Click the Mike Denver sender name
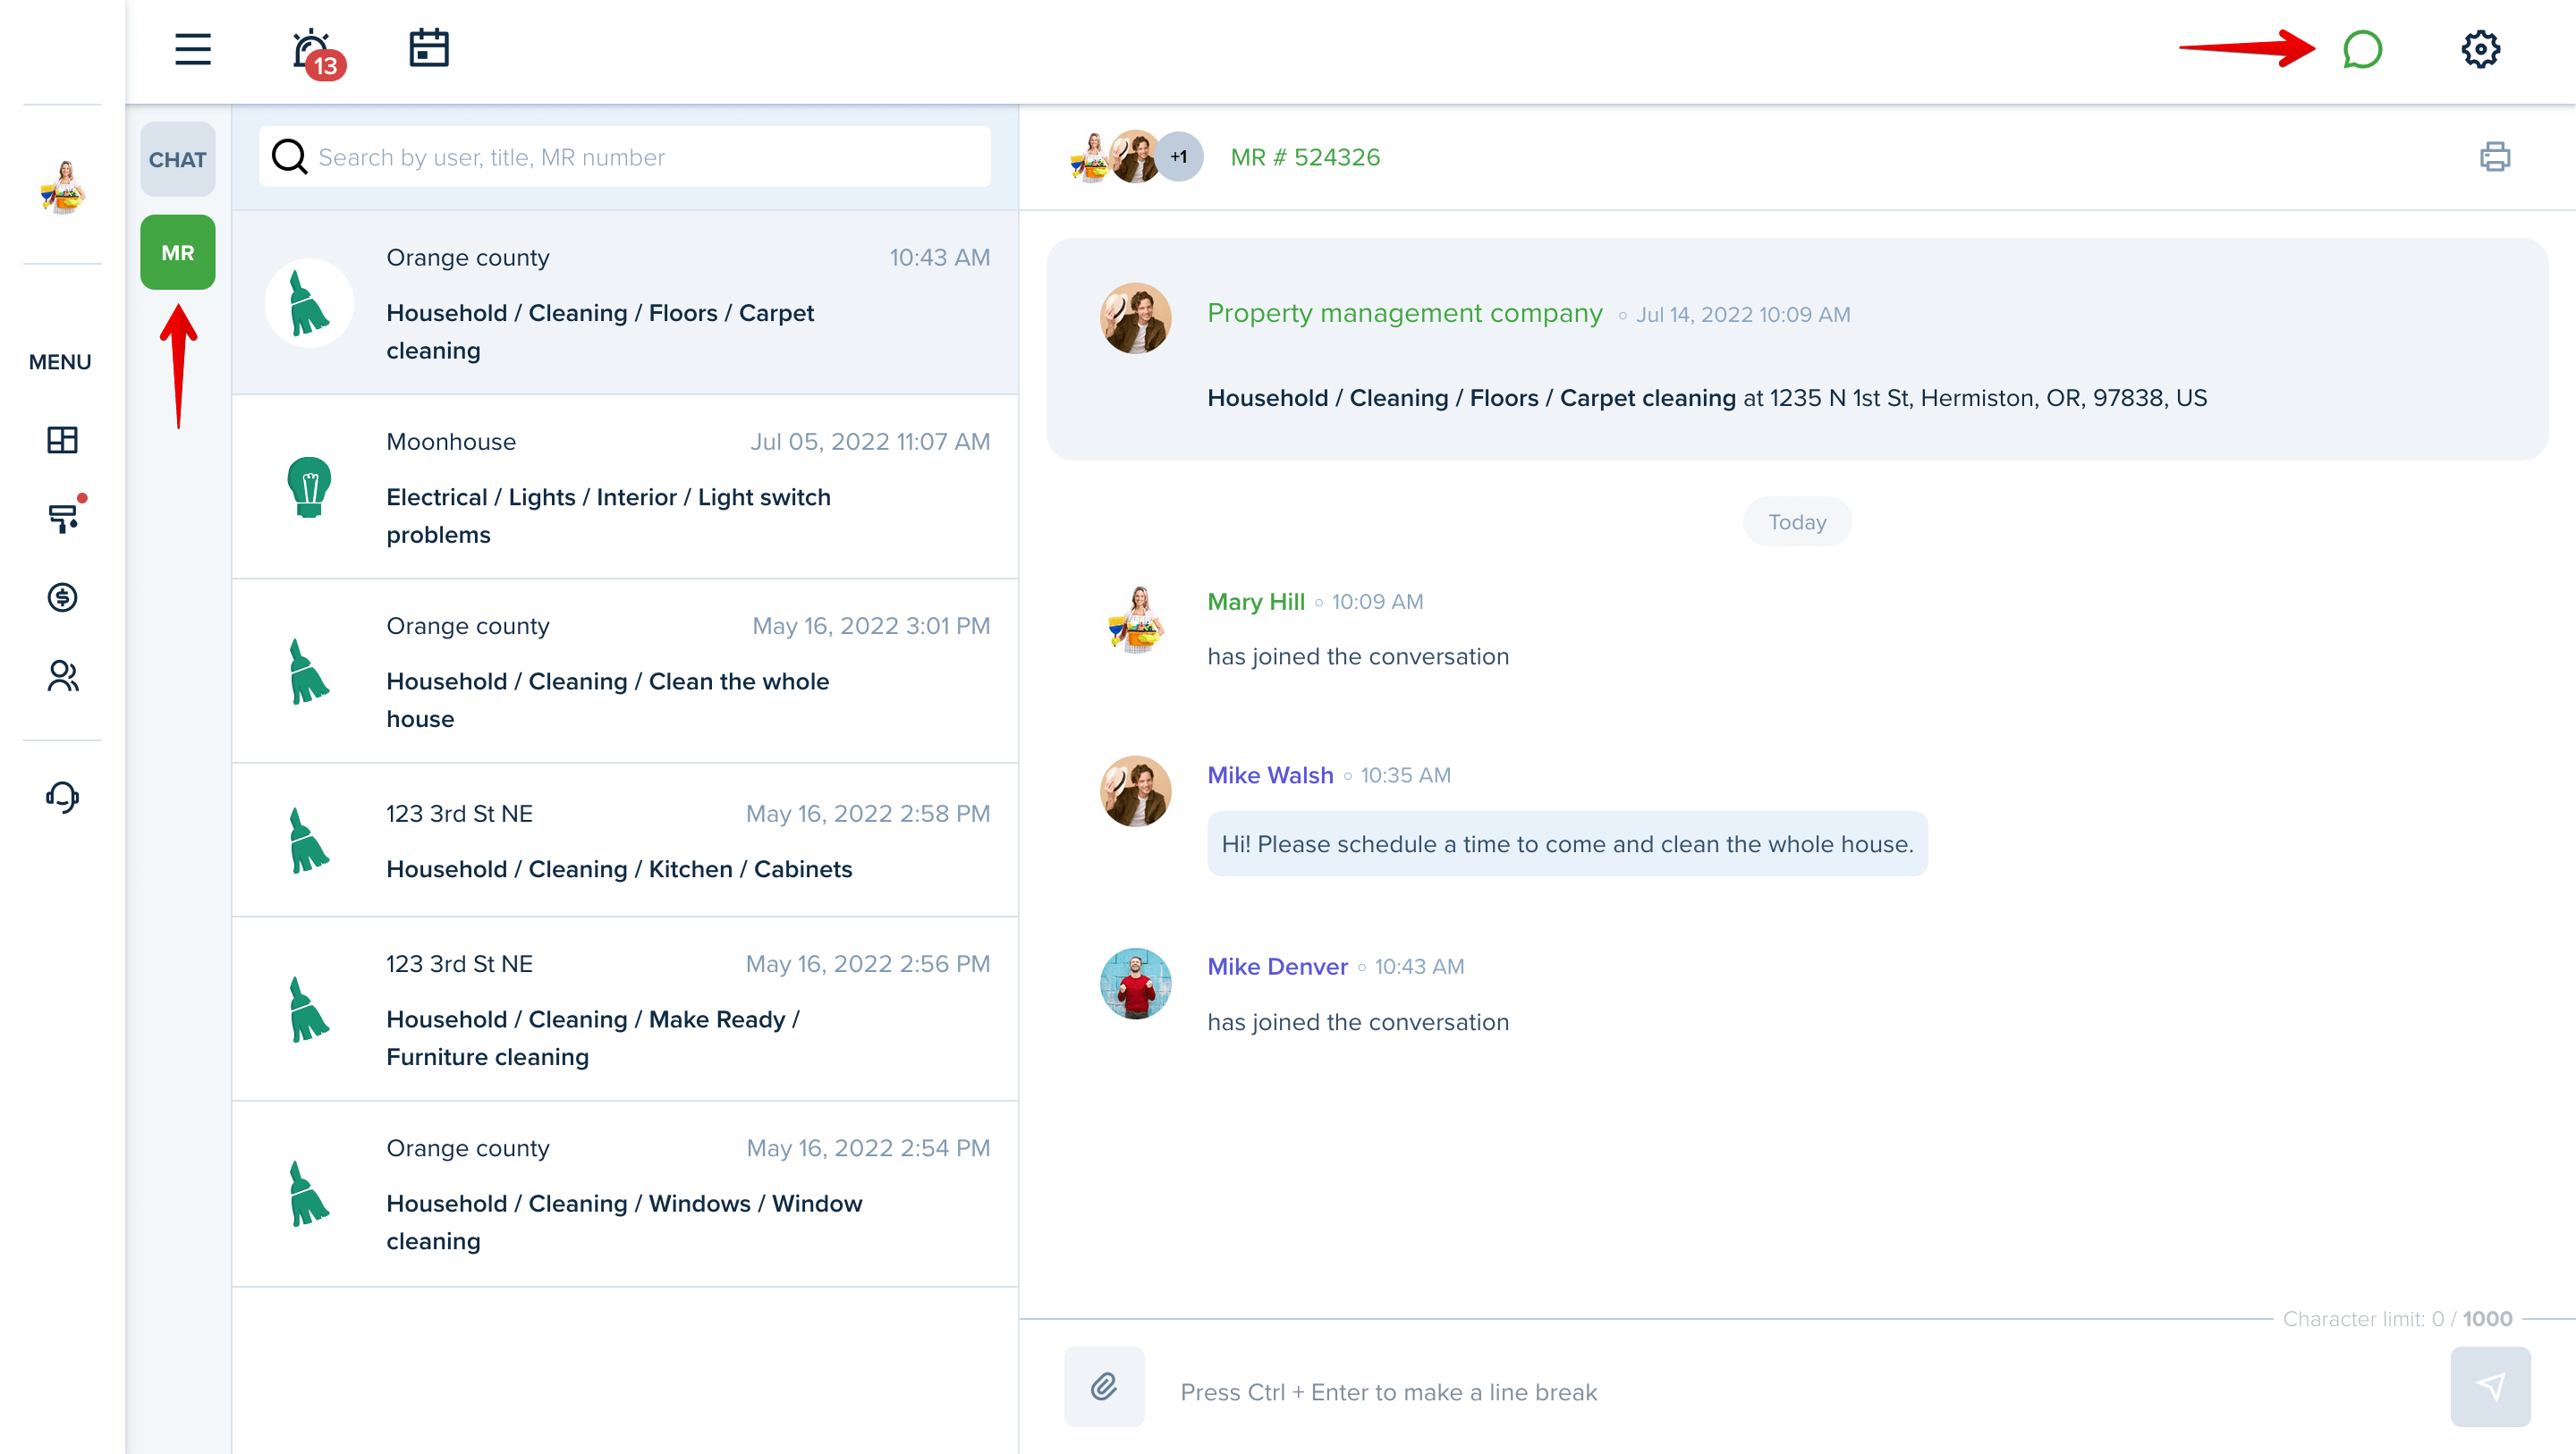The image size is (2576, 1454). click(x=1277, y=966)
